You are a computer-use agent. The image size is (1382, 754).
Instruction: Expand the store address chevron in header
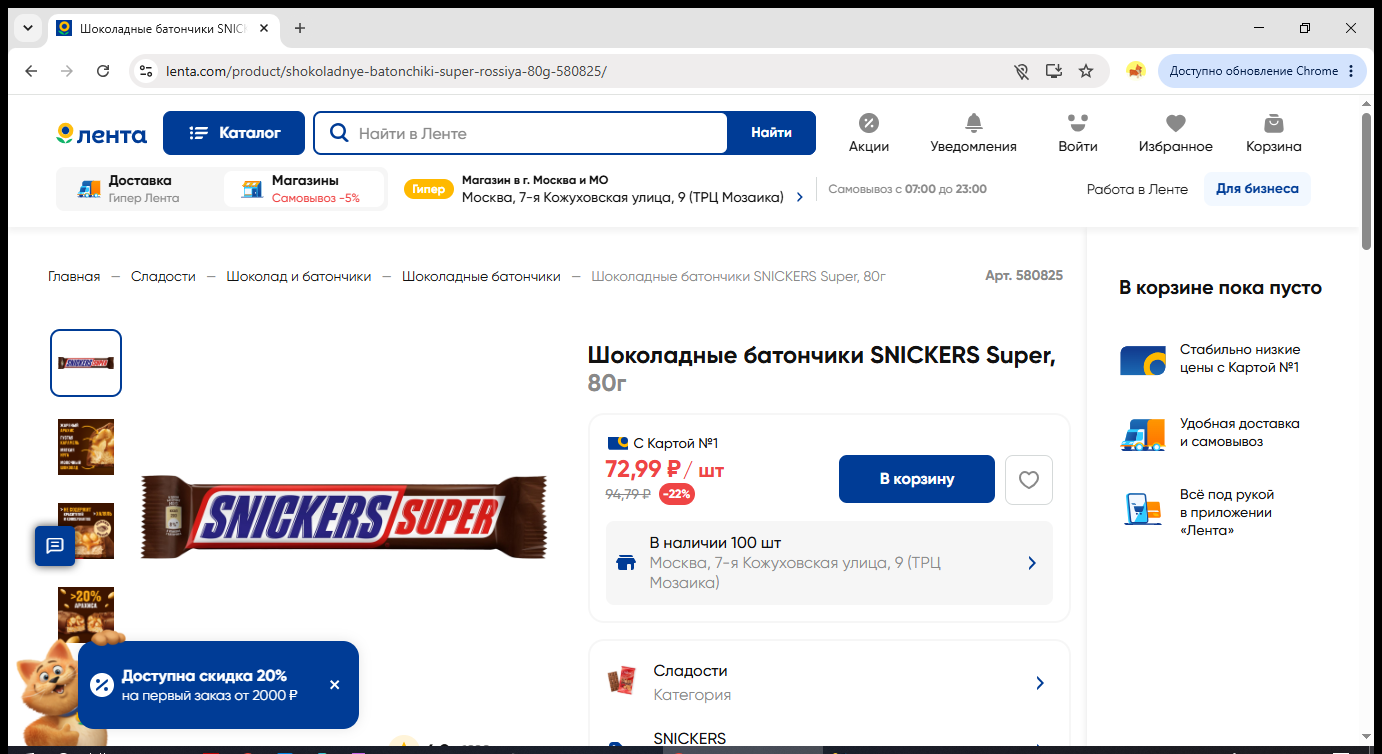799,198
